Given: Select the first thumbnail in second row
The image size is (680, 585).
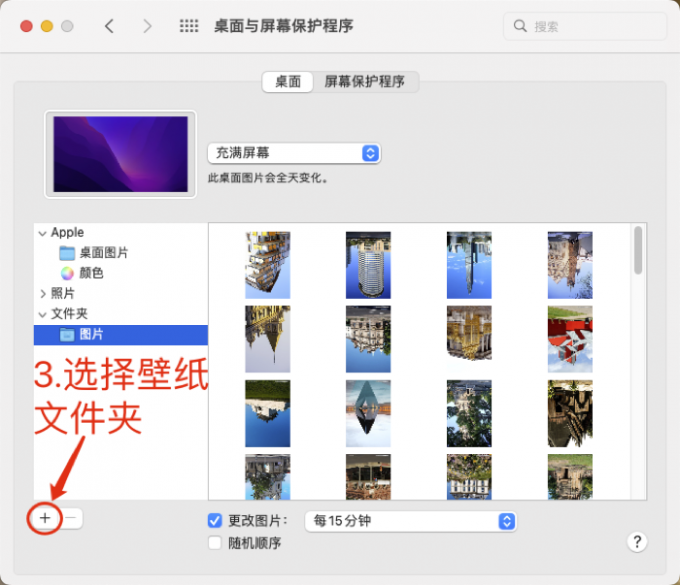Looking at the screenshot, I should pos(268,339).
